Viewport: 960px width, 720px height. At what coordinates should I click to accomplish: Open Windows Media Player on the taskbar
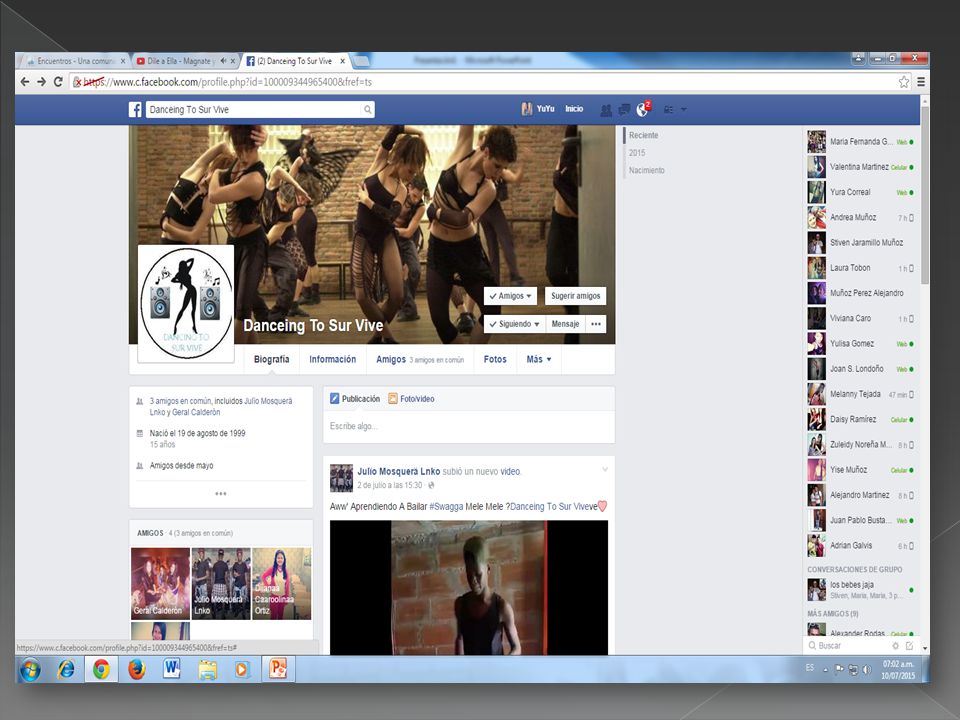242,669
